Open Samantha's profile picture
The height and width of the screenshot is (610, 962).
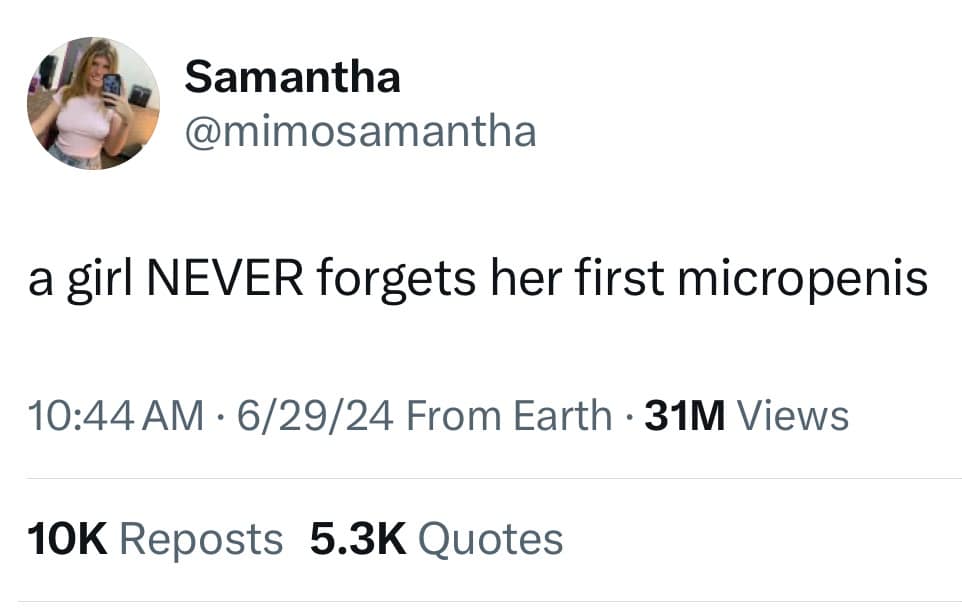pos(92,103)
